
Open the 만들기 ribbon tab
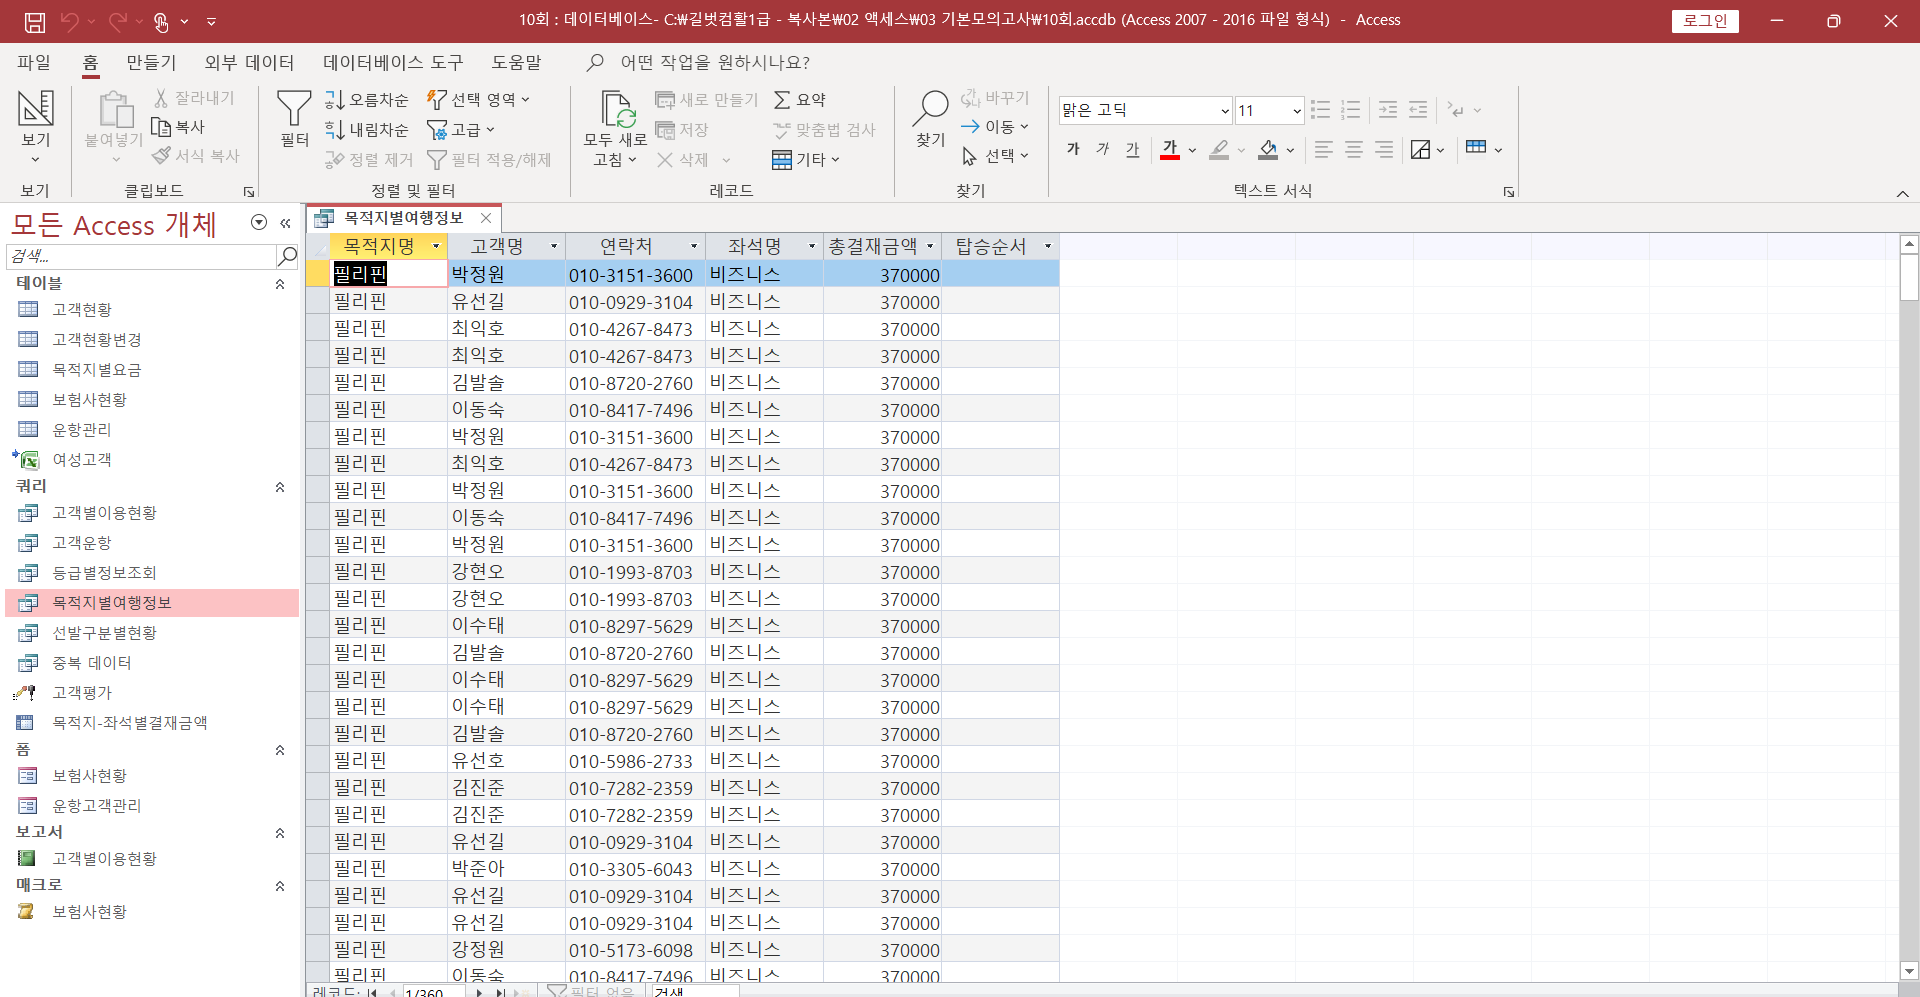[151, 63]
